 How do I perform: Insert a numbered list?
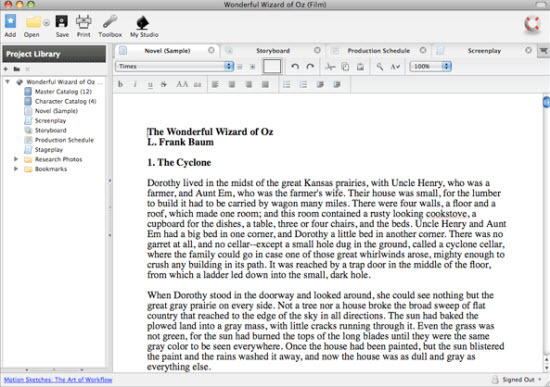click(303, 84)
